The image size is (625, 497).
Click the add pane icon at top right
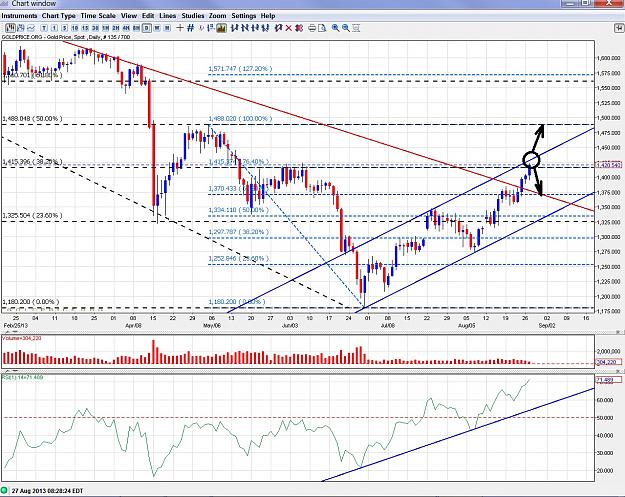point(619,28)
